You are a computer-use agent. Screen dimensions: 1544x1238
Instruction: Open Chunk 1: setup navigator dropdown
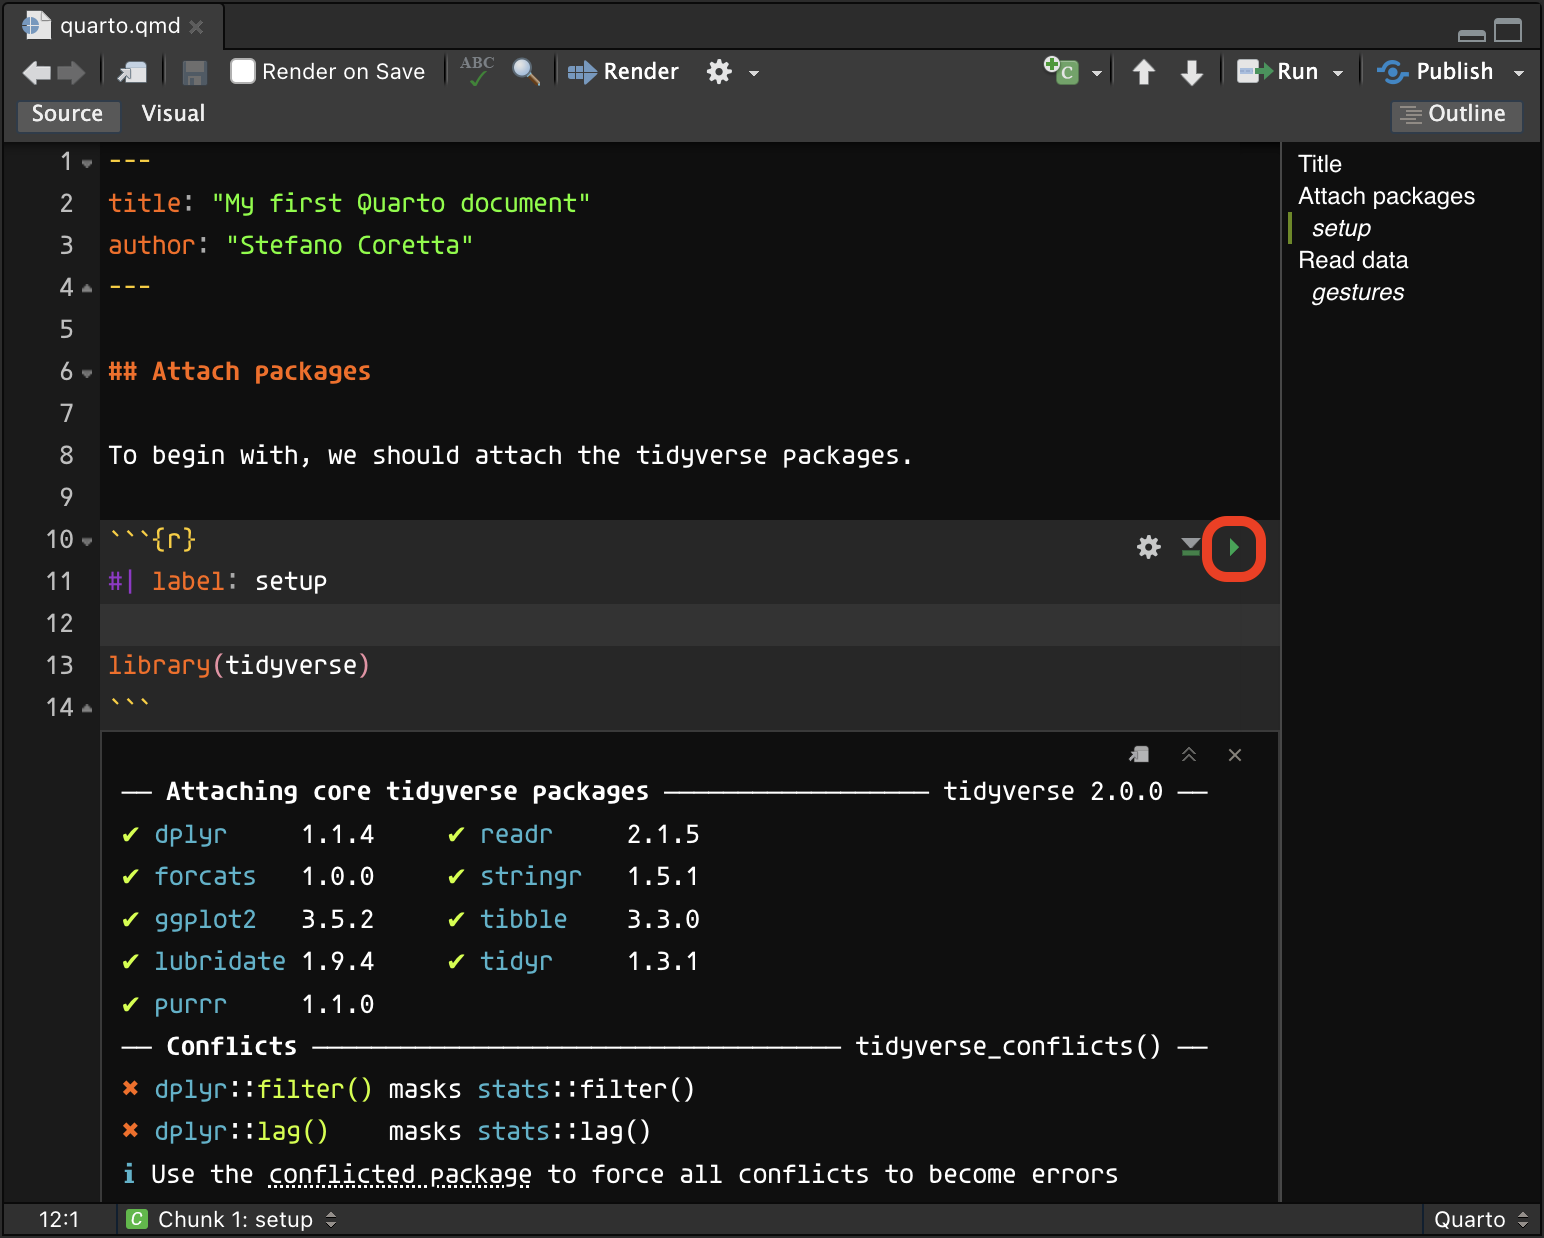[232, 1219]
